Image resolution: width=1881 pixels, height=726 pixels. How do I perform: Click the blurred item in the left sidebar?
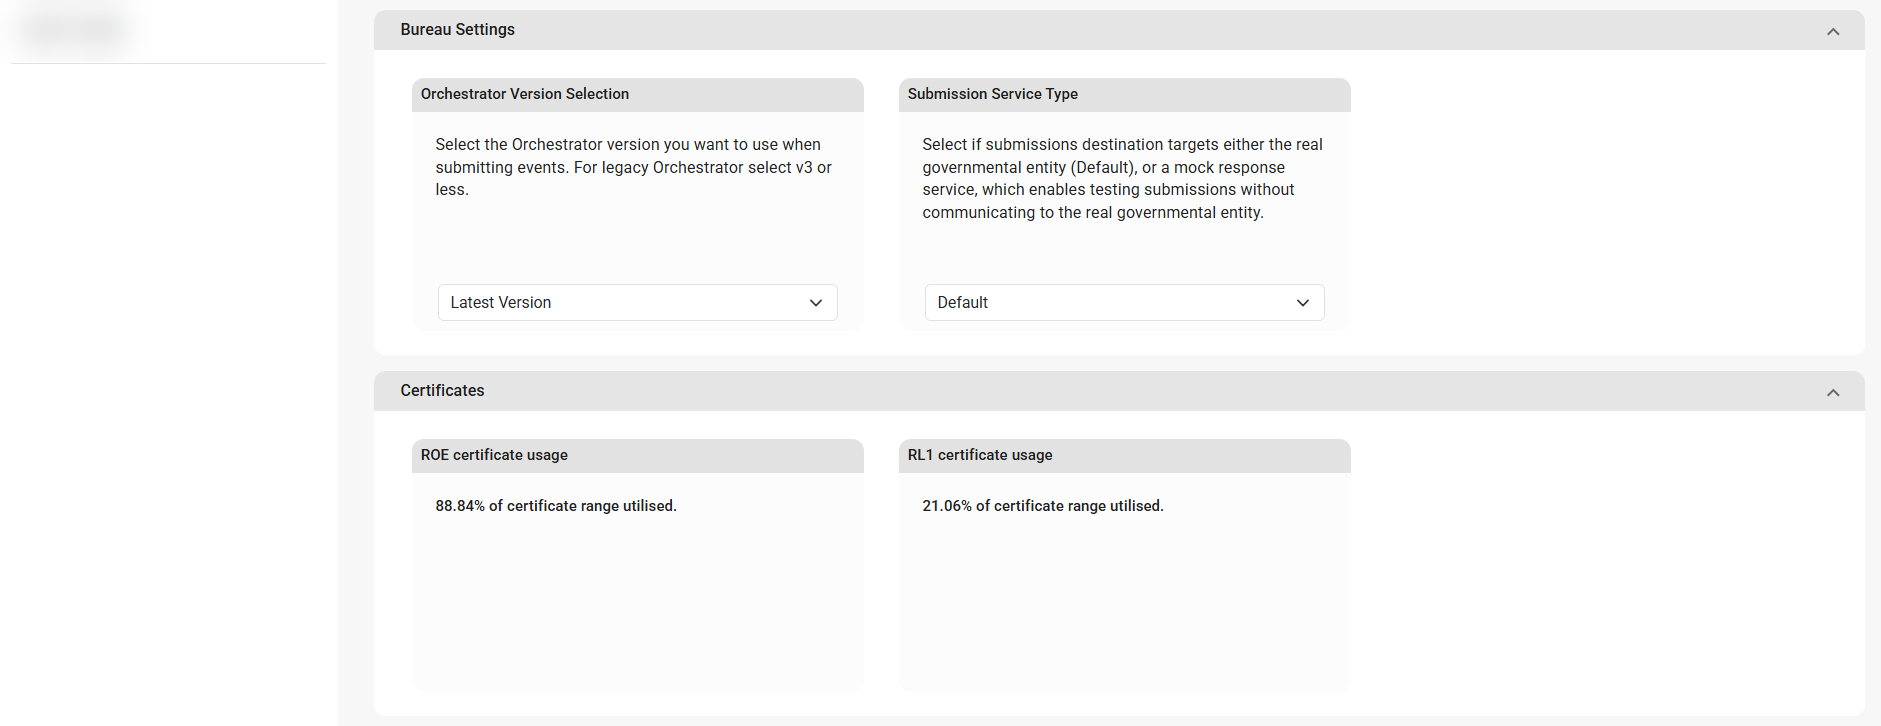75,29
